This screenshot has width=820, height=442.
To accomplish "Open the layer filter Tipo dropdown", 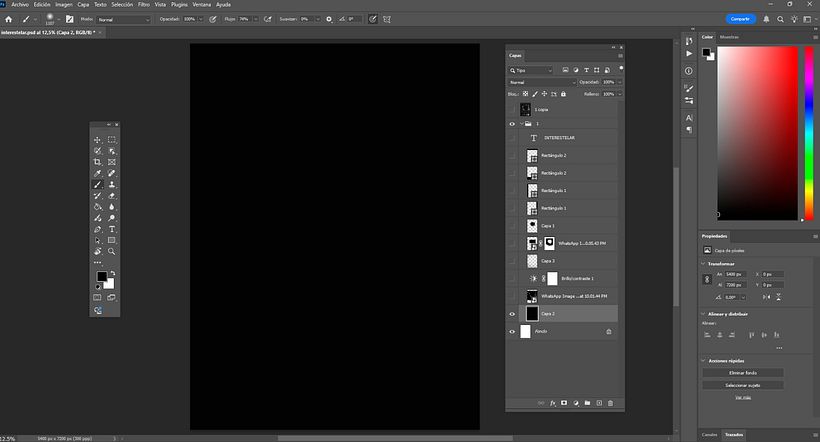I will (x=530, y=70).
